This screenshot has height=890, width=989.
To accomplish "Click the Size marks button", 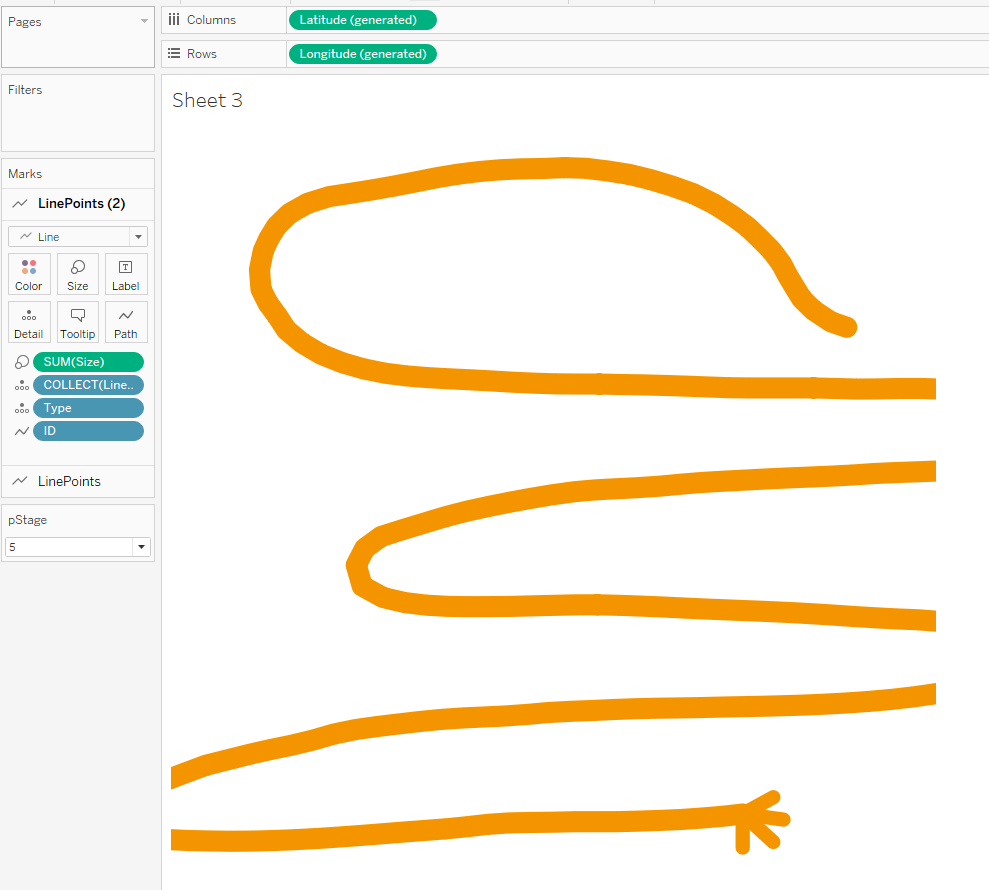I will pyautogui.click(x=78, y=274).
